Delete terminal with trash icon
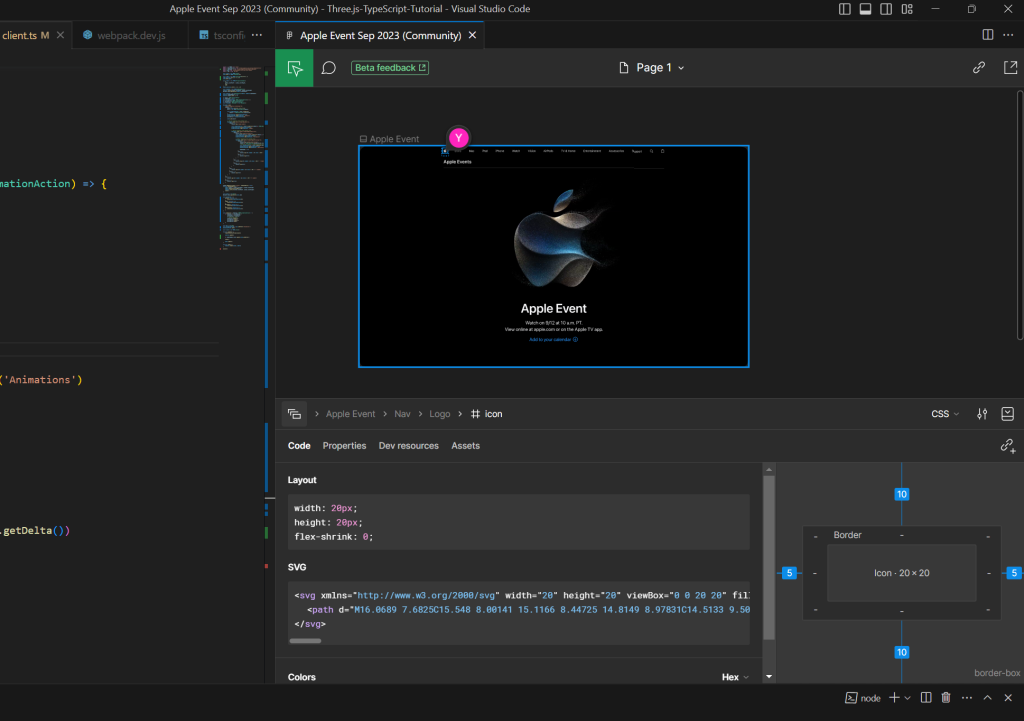 [x=946, y=698]
